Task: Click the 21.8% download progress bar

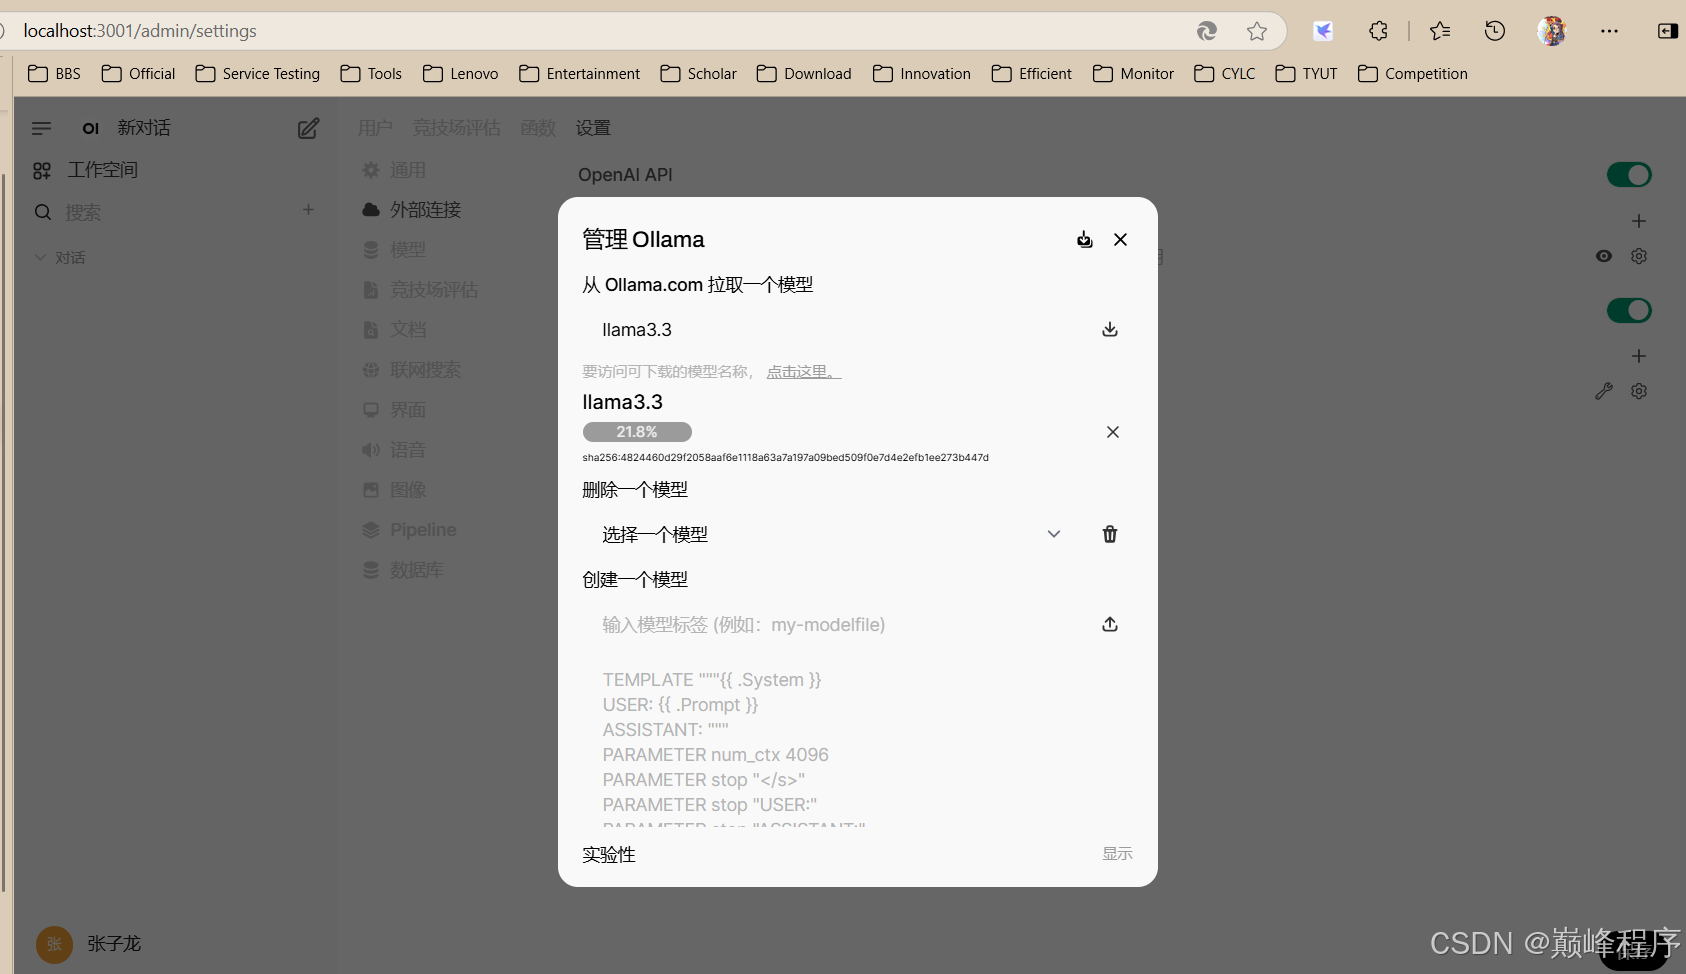Action: pos(637,432)
